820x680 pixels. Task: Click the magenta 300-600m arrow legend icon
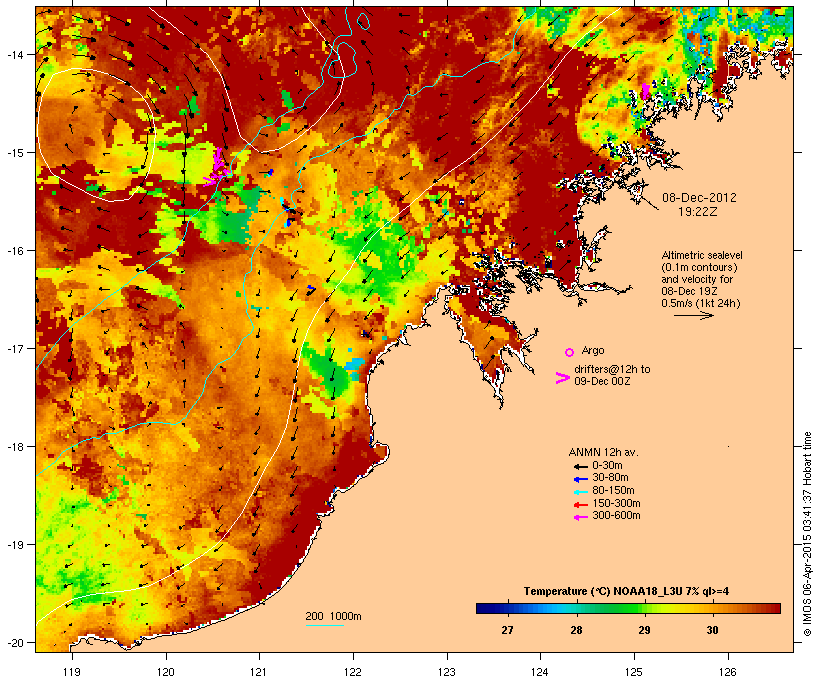click(580, 517)
